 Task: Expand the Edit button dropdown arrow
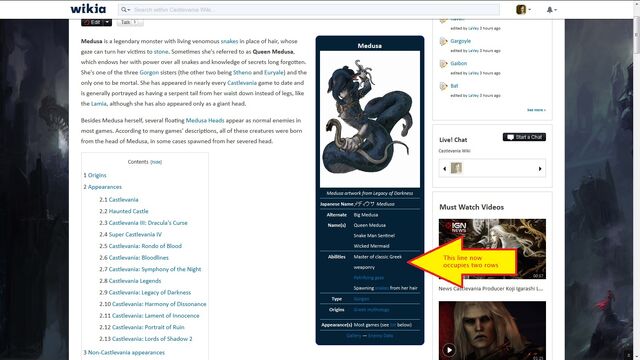click(x=107, y=22)
